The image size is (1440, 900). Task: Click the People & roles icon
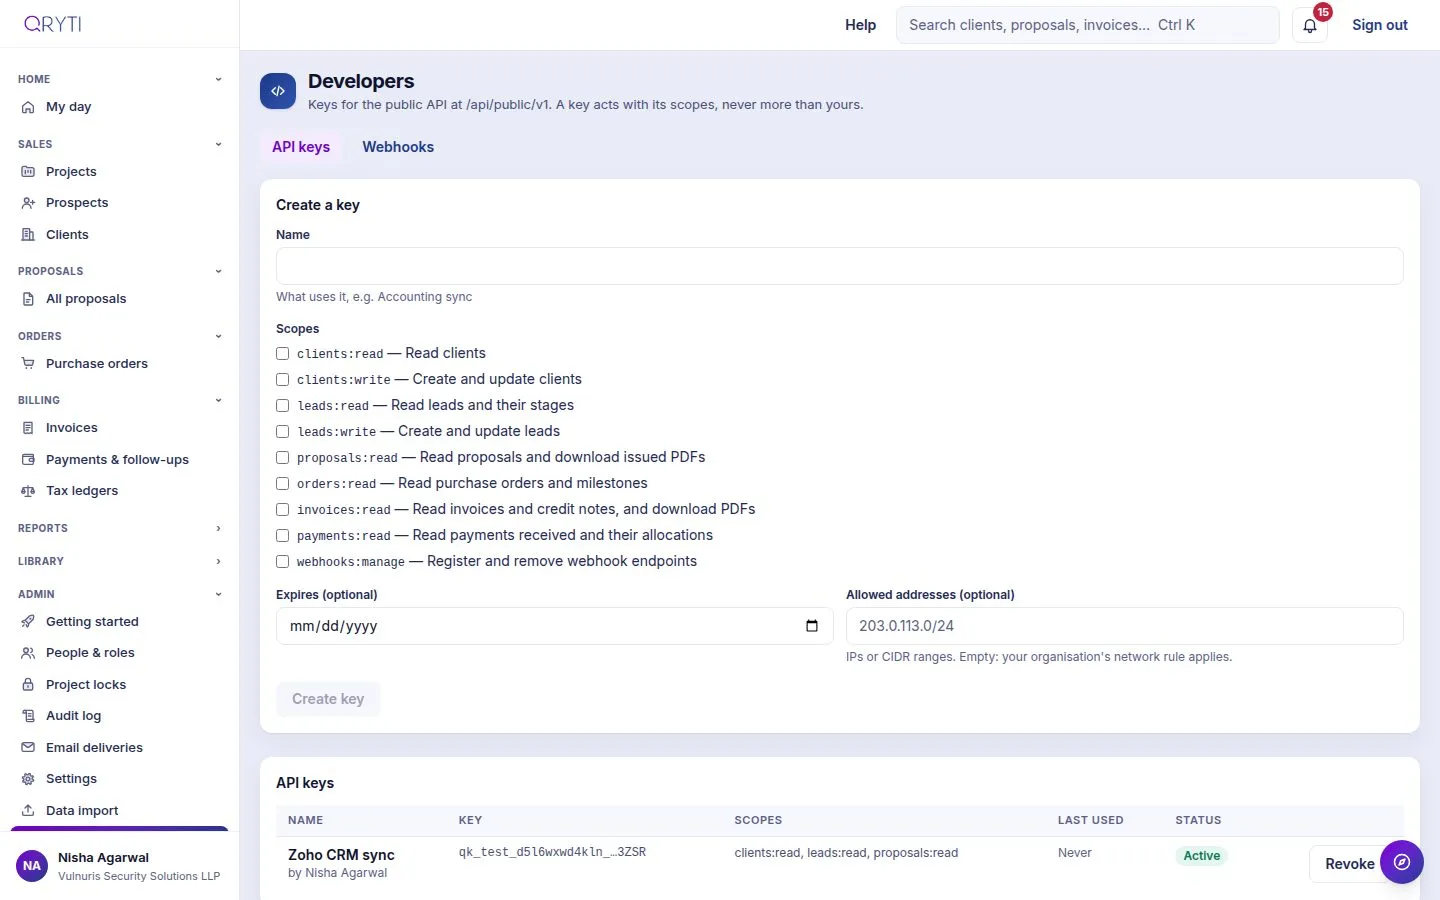(x=28, y=653)
